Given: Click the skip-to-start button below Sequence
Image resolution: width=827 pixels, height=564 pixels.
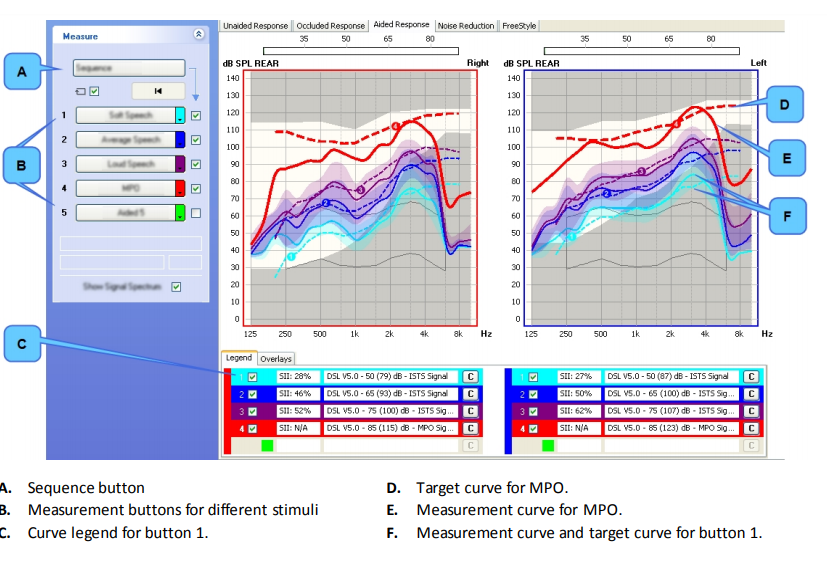Looking at the screenshot, I should [158, 91].
